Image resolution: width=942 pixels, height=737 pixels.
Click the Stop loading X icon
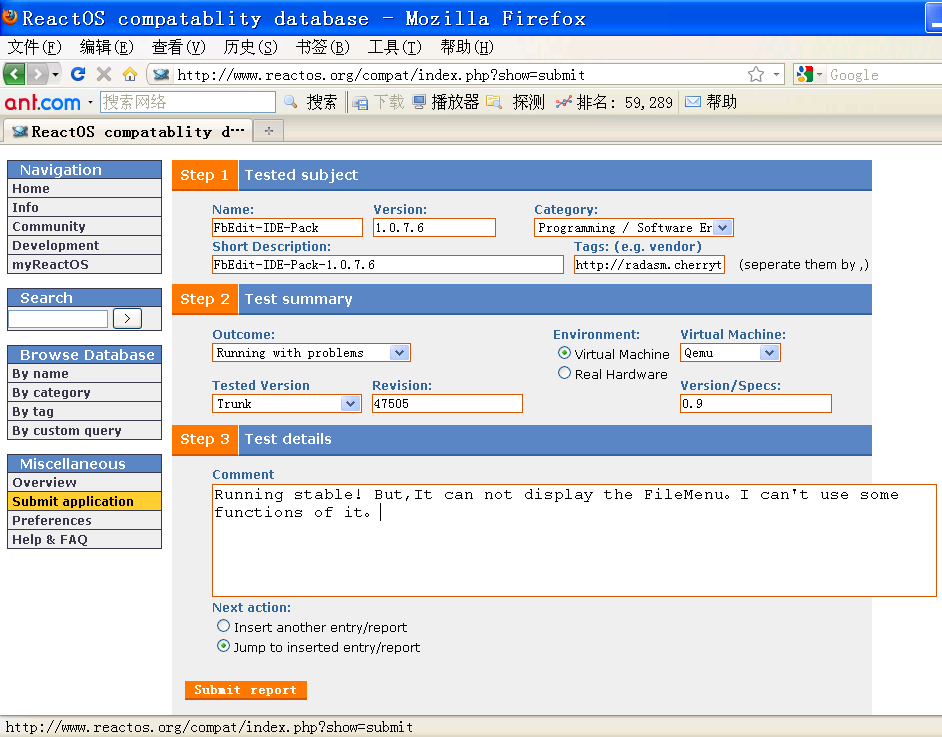(103, 74)
